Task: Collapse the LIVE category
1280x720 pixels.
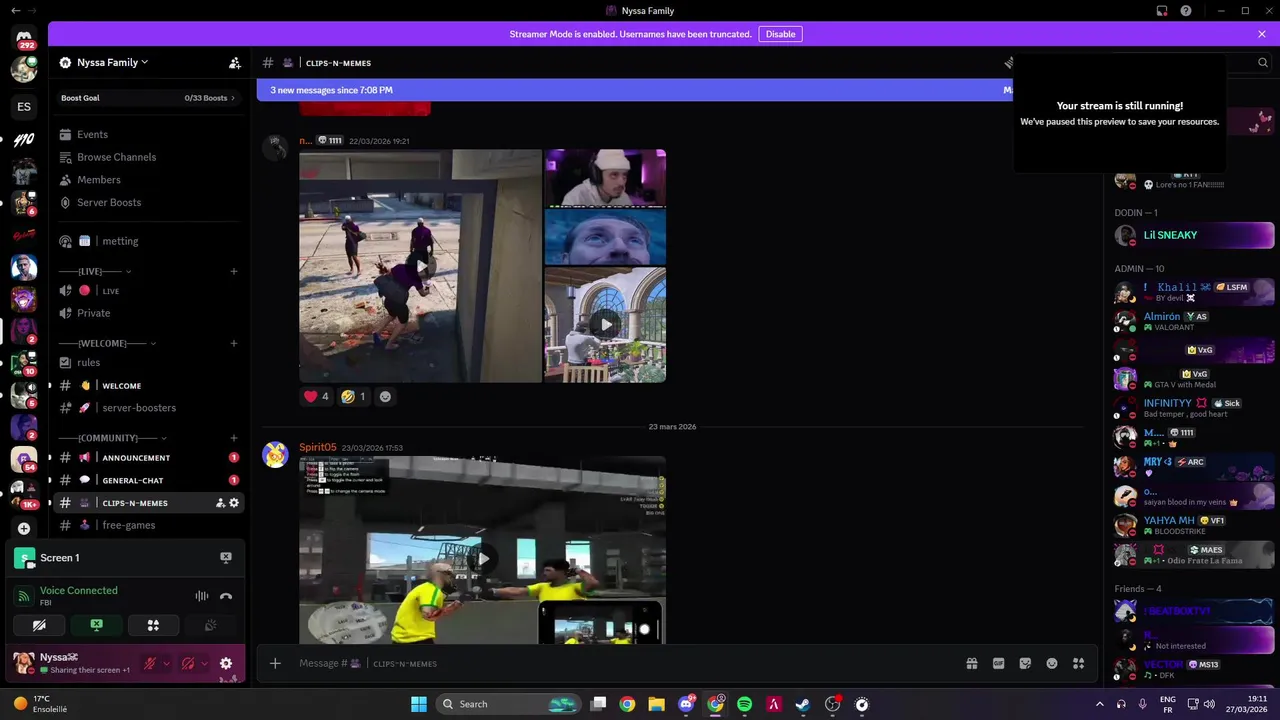Action: pyautogui.click(x=94, y=271)
